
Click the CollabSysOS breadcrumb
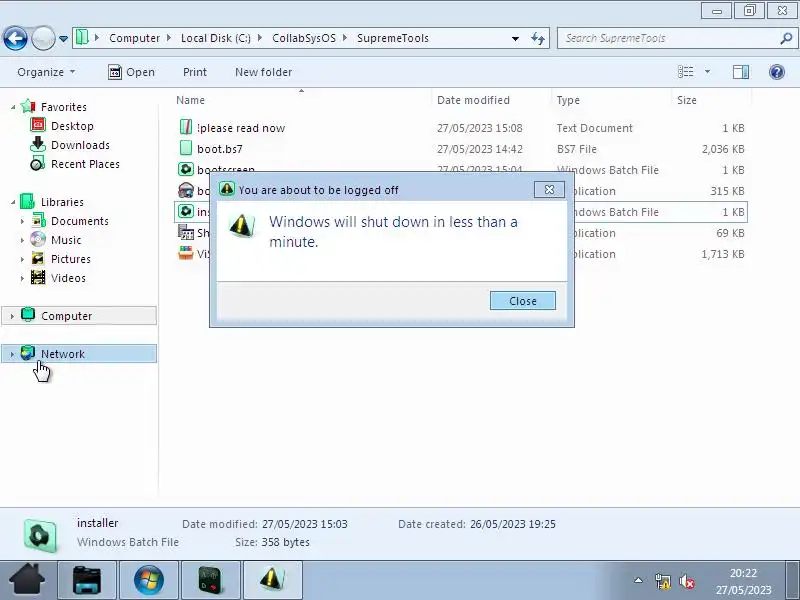pos(304,38)
